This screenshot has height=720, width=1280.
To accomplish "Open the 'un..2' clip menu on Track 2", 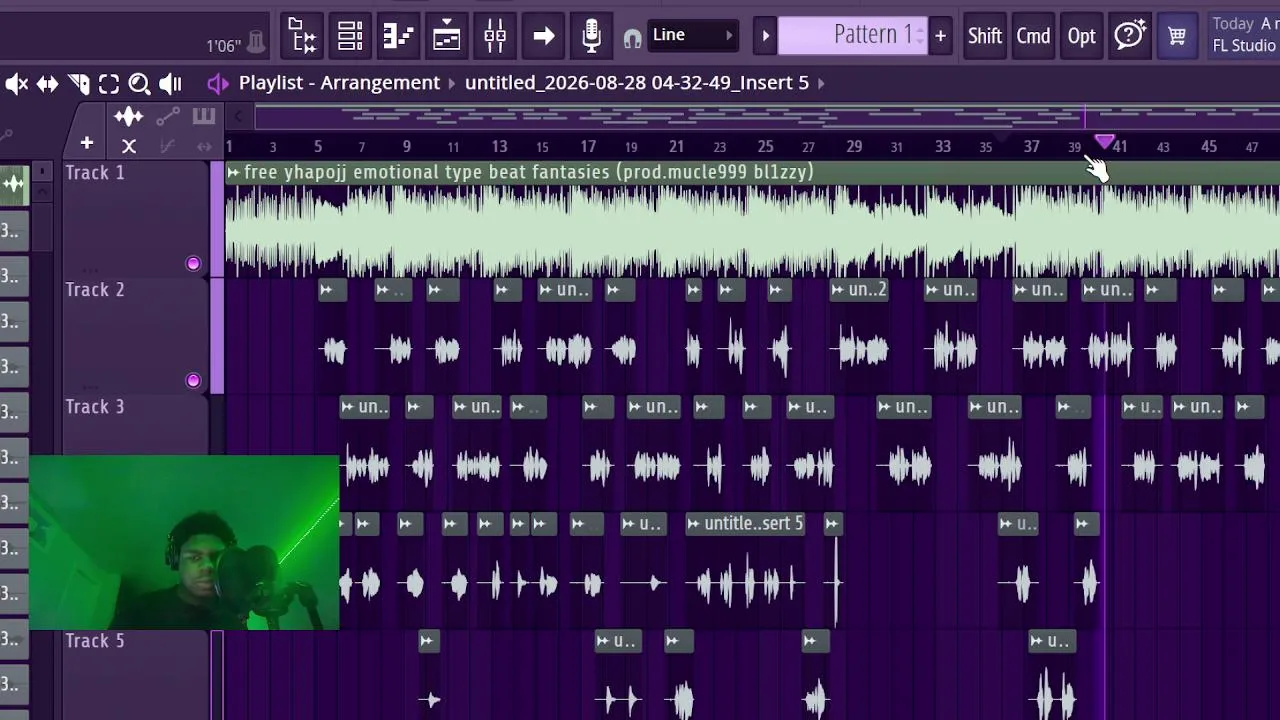I will [x=838, y=290].
